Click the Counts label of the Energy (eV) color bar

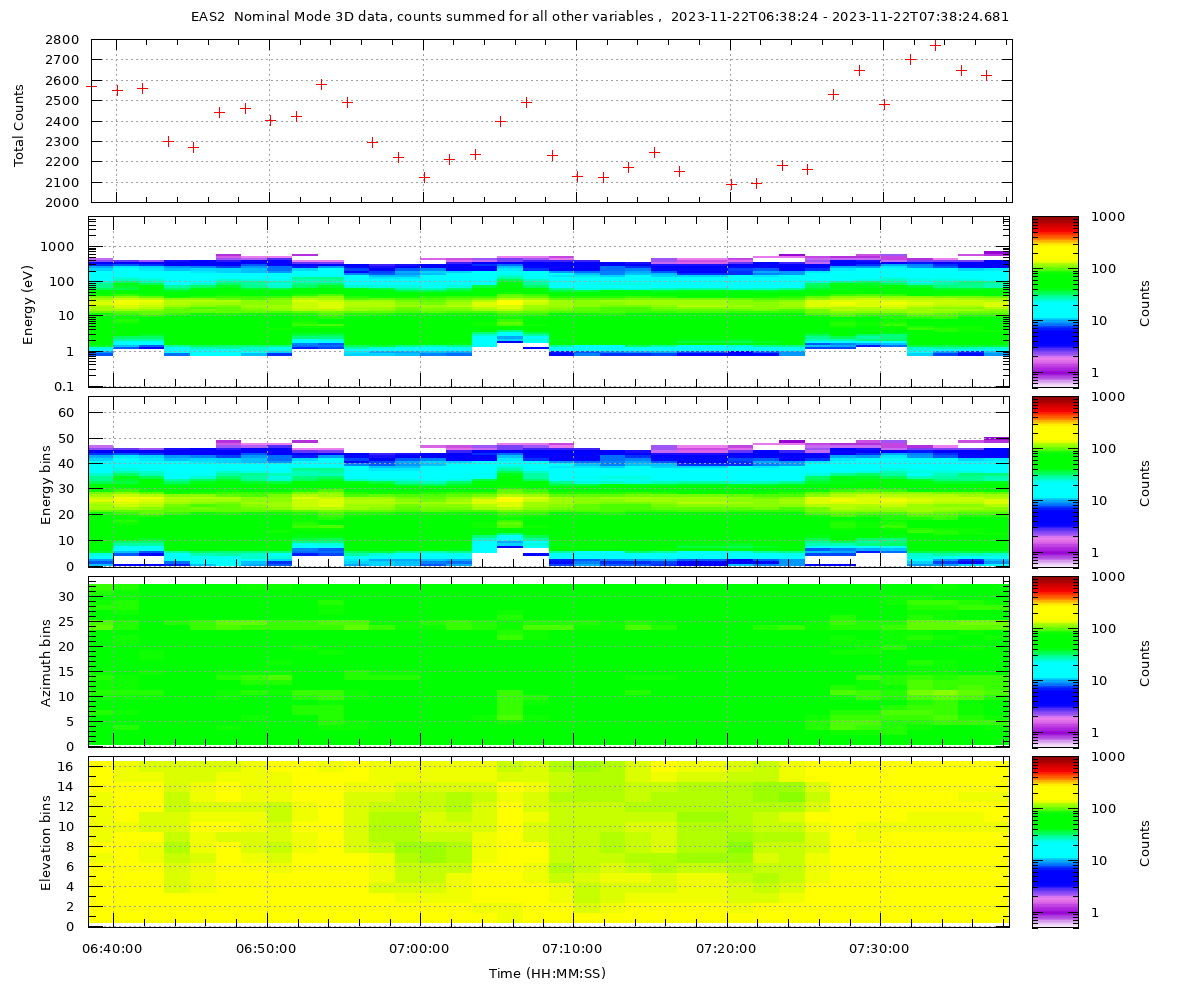pyautogui.click(x=1145, y=302)
